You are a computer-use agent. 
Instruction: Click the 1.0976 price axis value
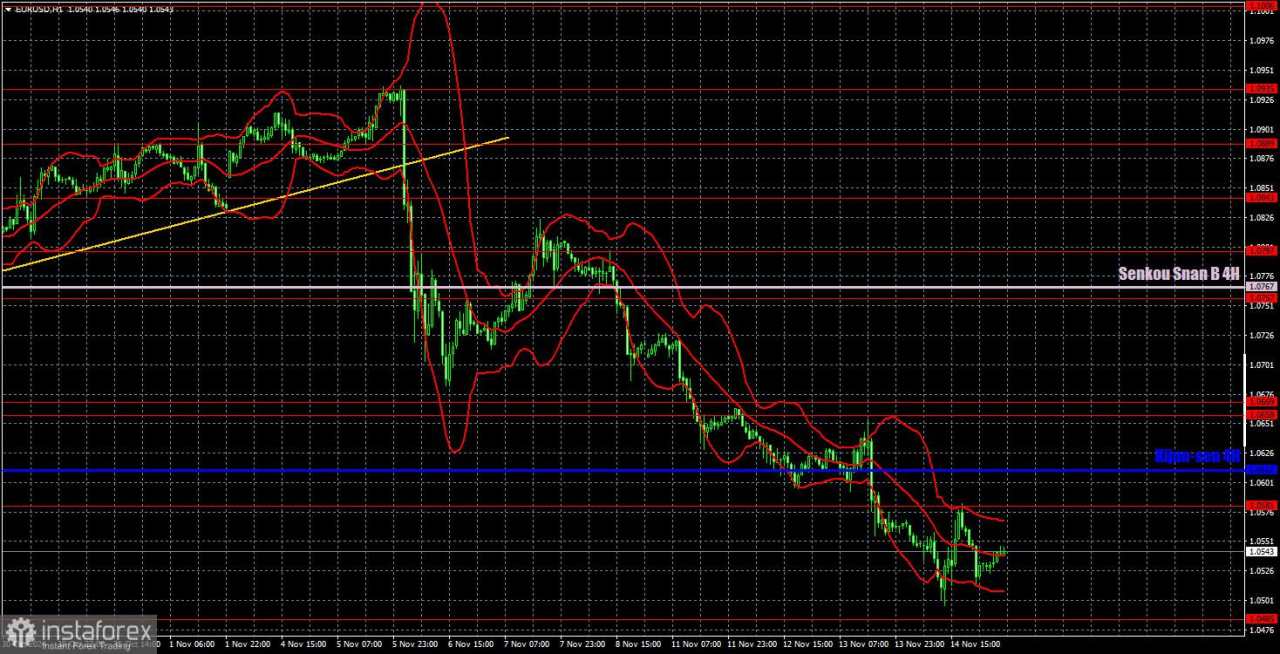(x=1260, y=41)
